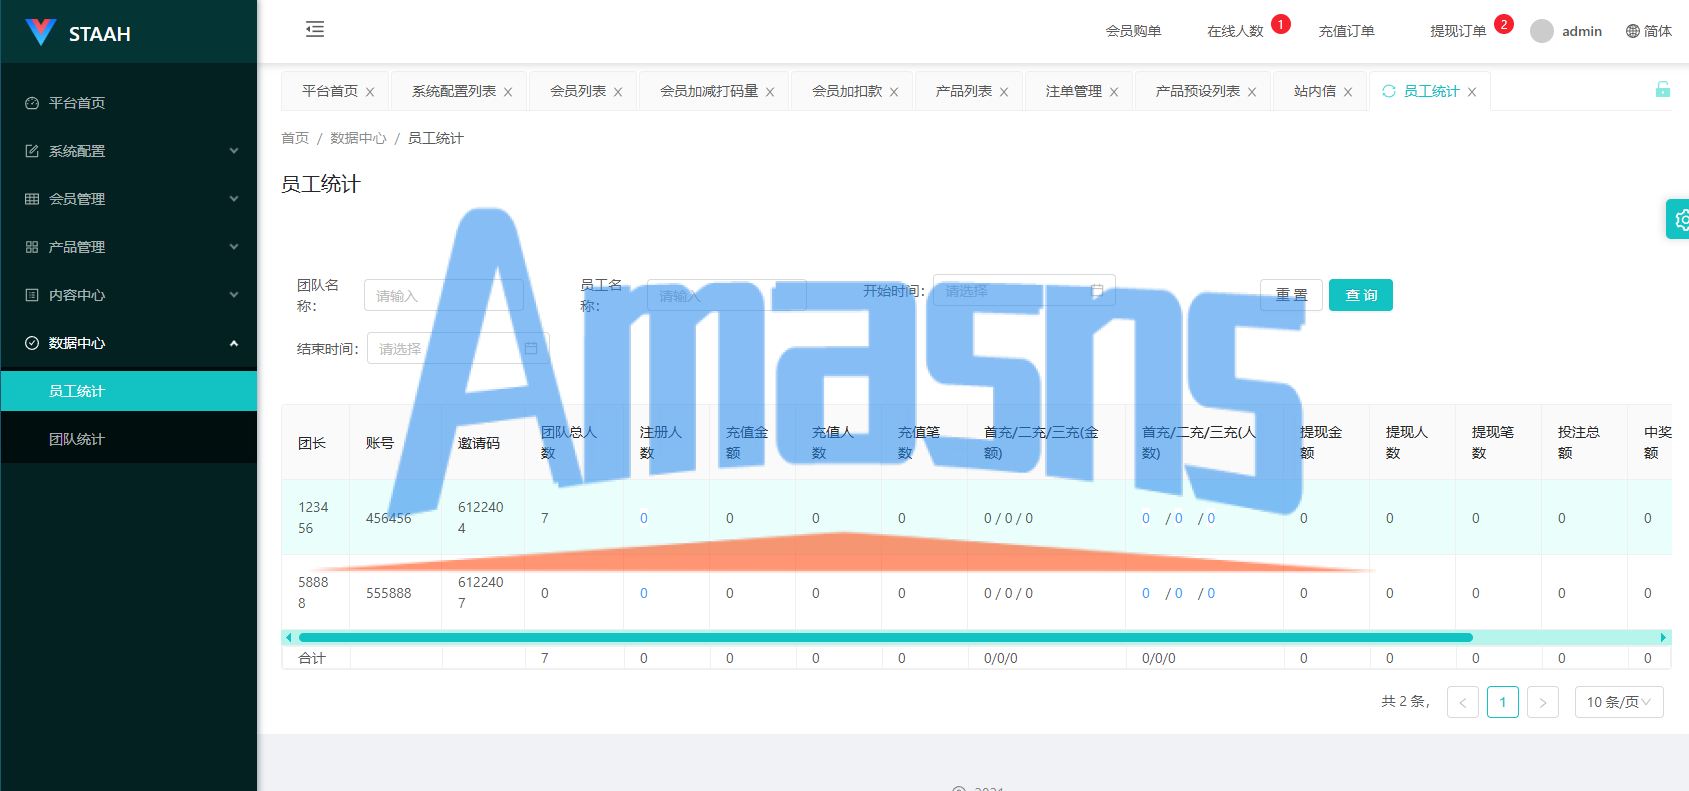Open the 10 条/页 page size dropdown
Image resolution: width=1689 pixels, height=791 pixels.
1619,702
